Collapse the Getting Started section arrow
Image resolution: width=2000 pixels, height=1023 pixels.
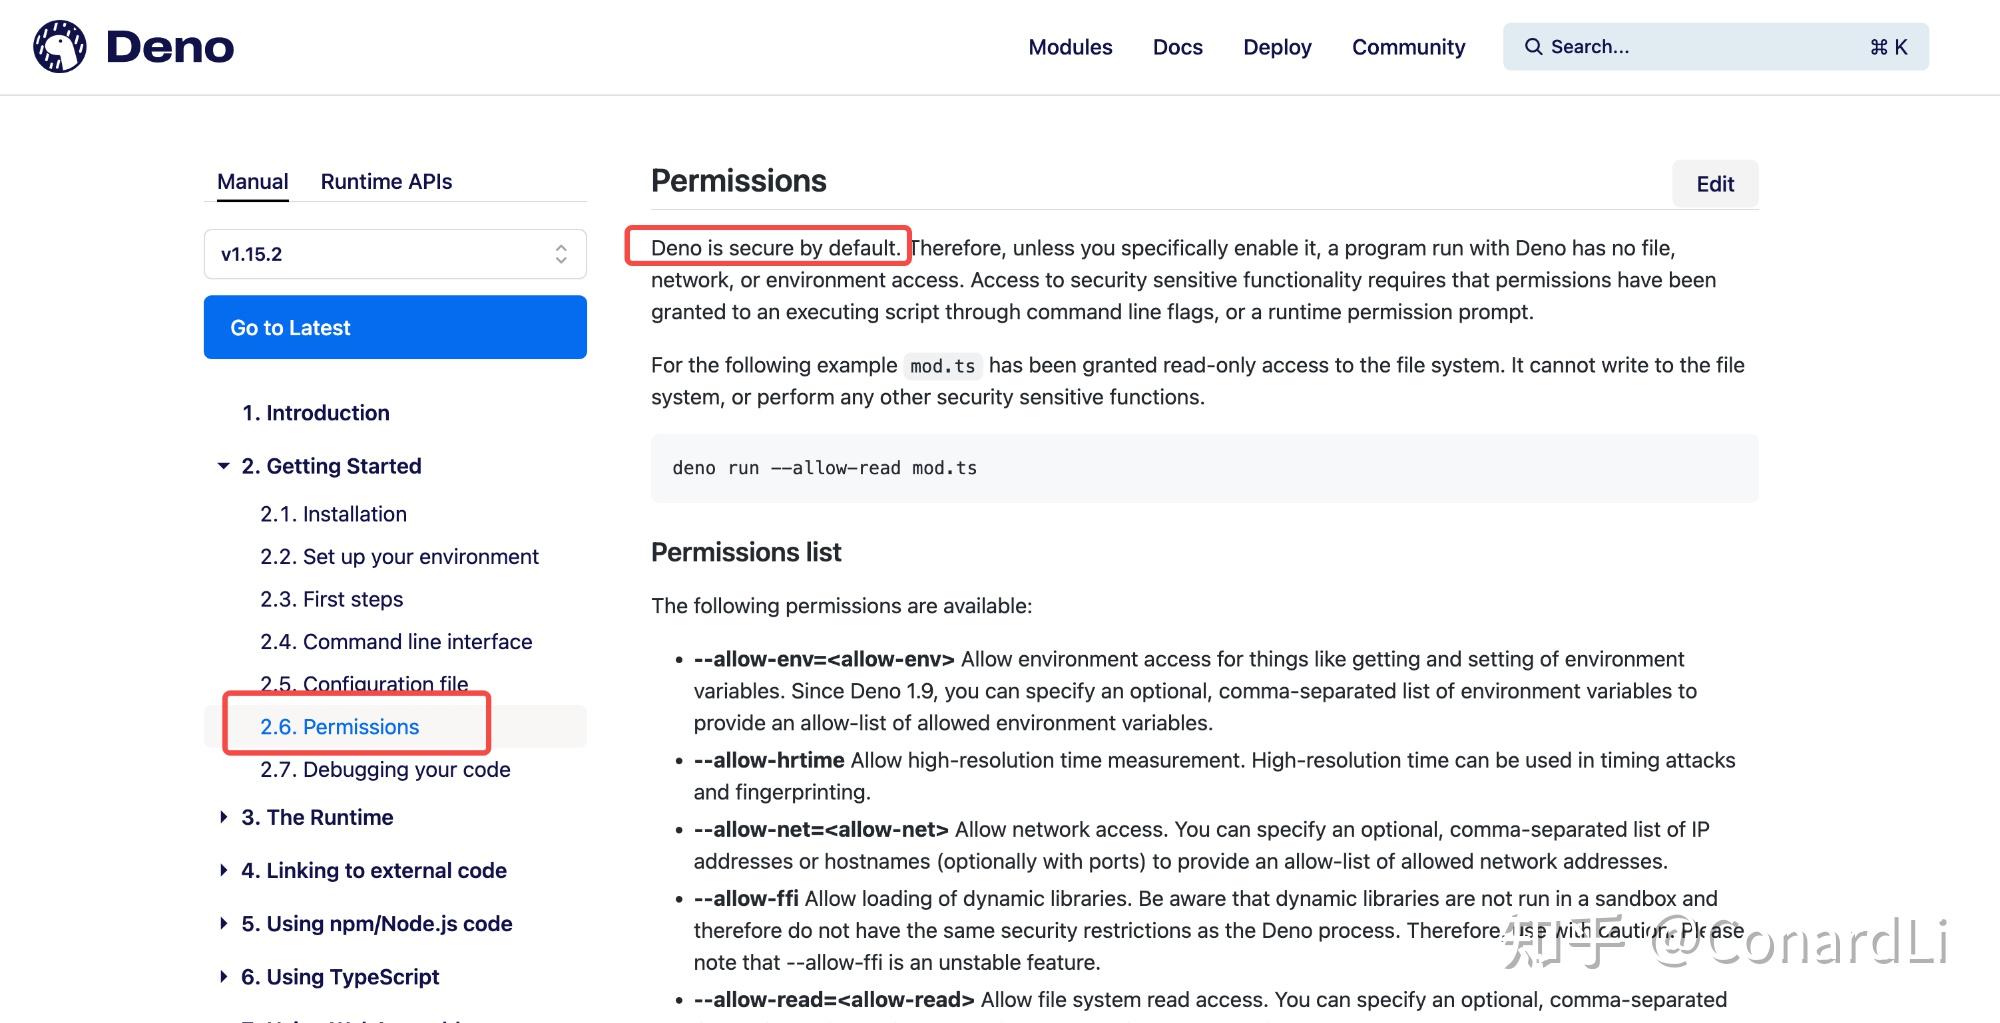coord(223,466)
